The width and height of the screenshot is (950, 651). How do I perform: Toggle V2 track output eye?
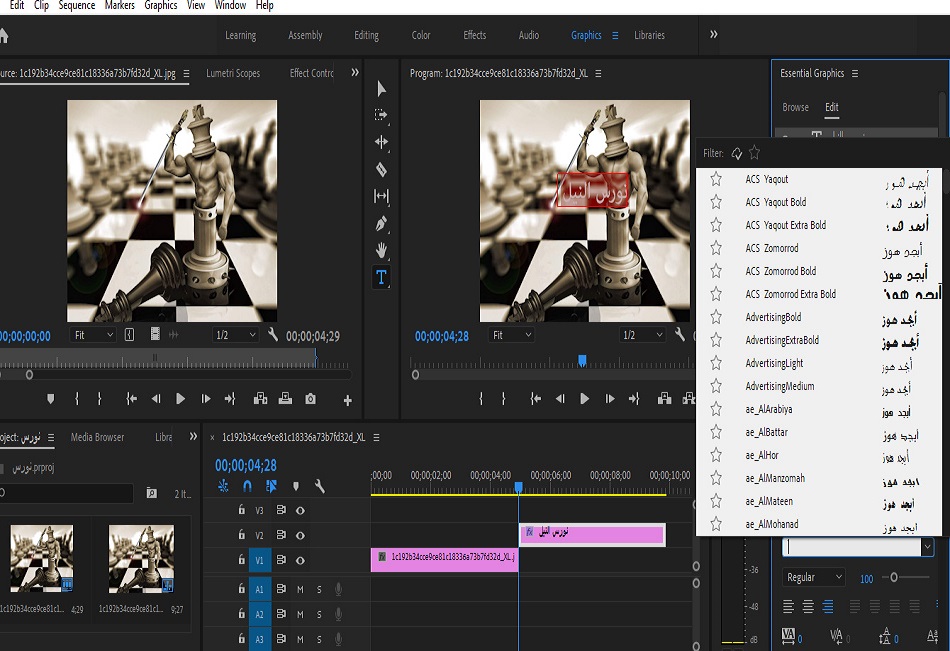[300, 535]
